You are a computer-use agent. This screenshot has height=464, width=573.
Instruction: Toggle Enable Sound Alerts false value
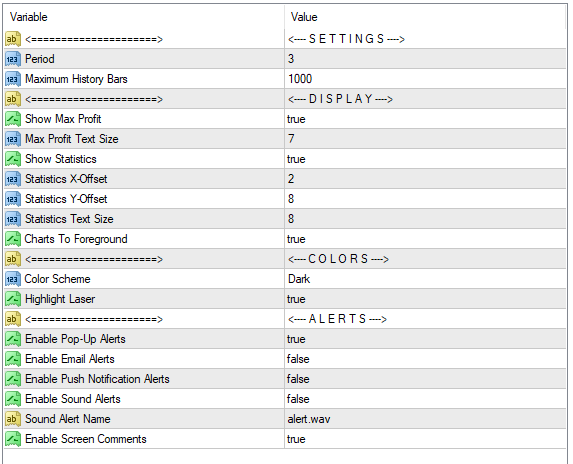click(425, 399)
